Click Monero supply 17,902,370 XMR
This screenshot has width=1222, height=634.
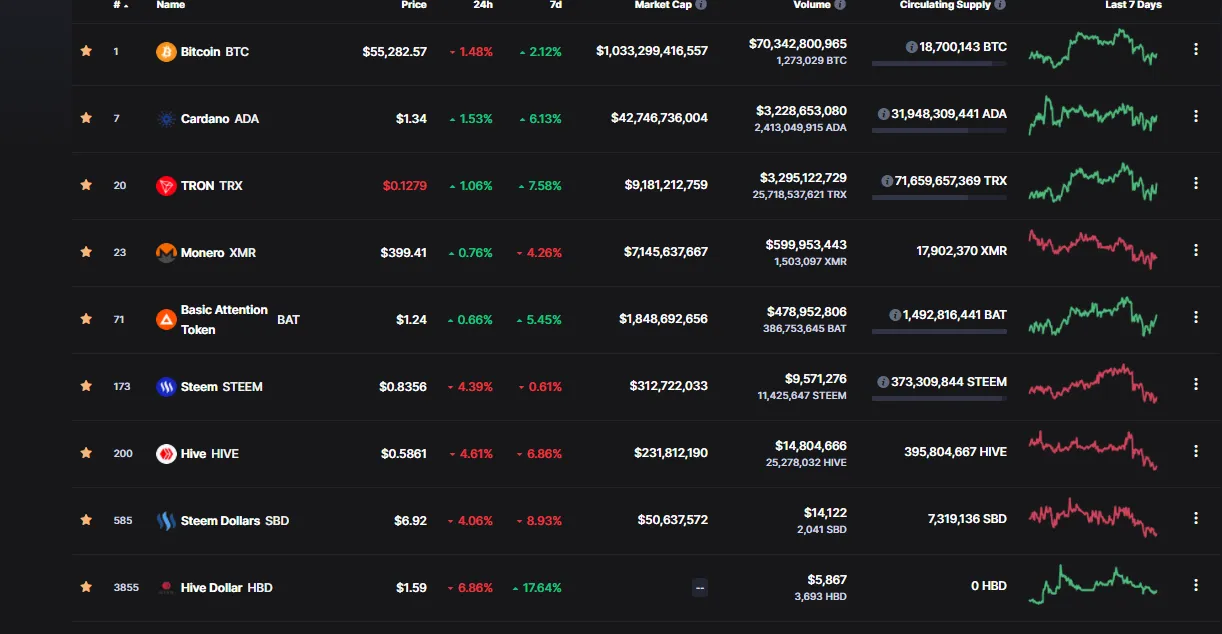click(962, 252)
